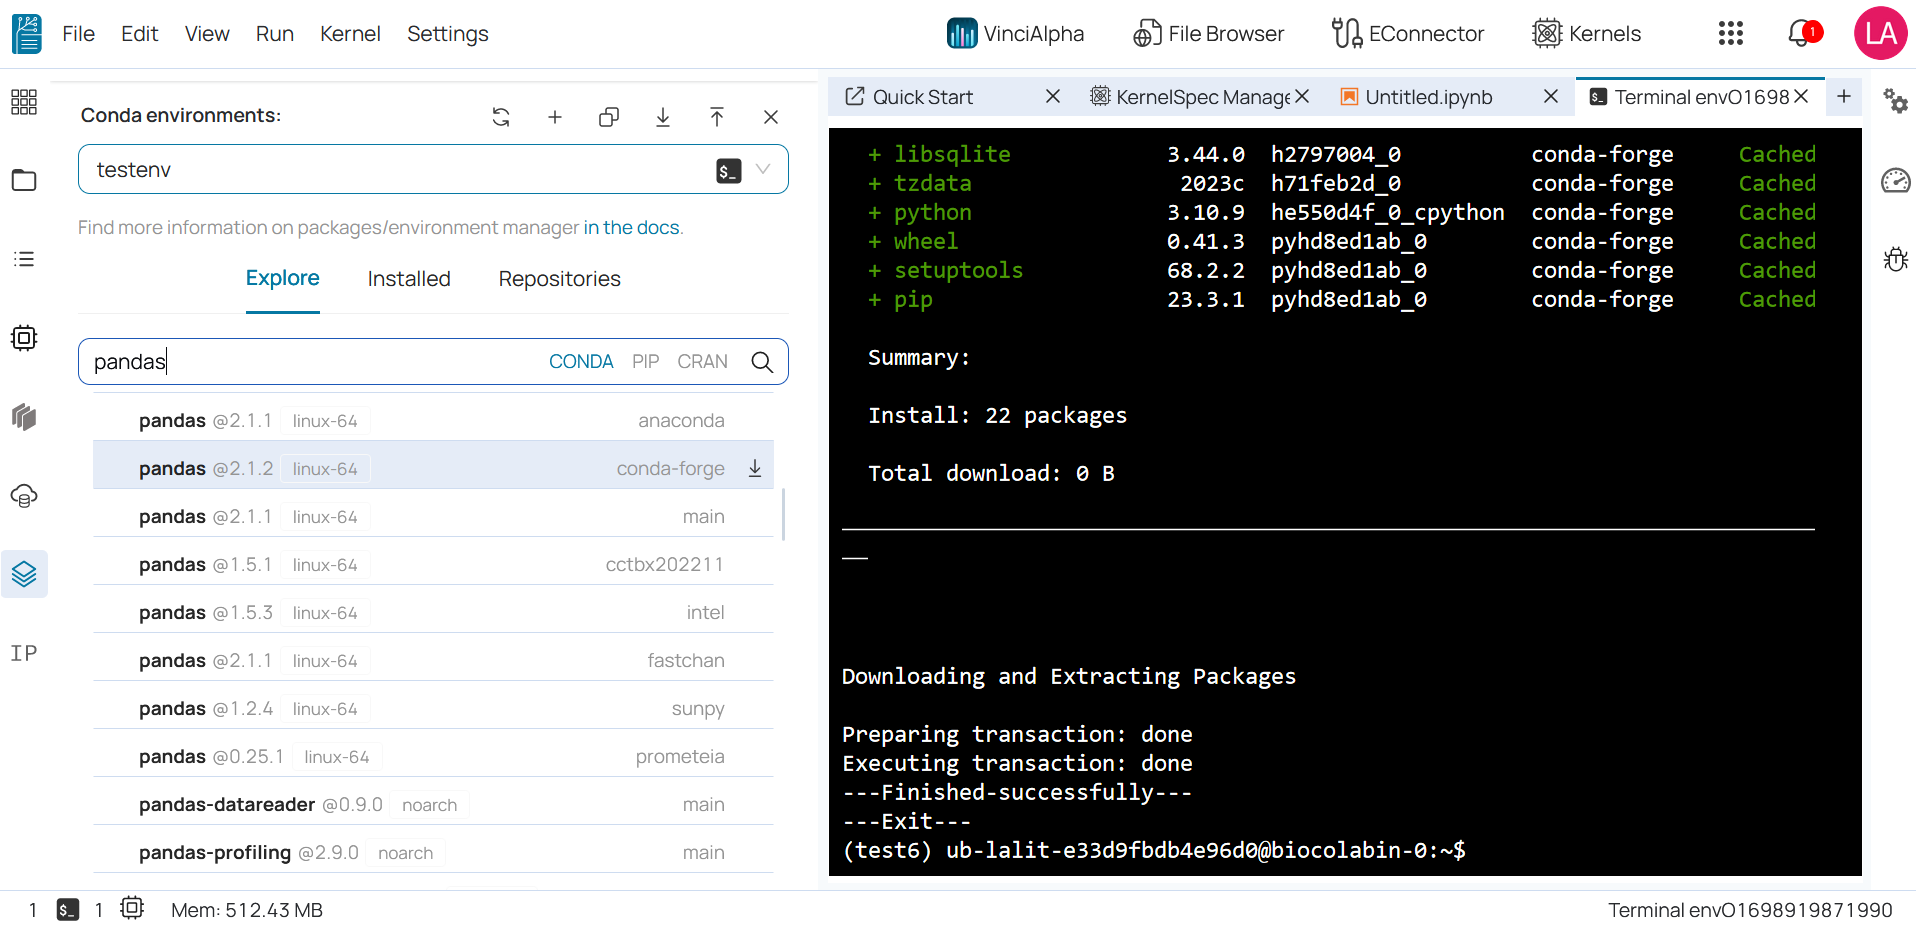
Task: Open the Run menu
Action: click(274, 34)
